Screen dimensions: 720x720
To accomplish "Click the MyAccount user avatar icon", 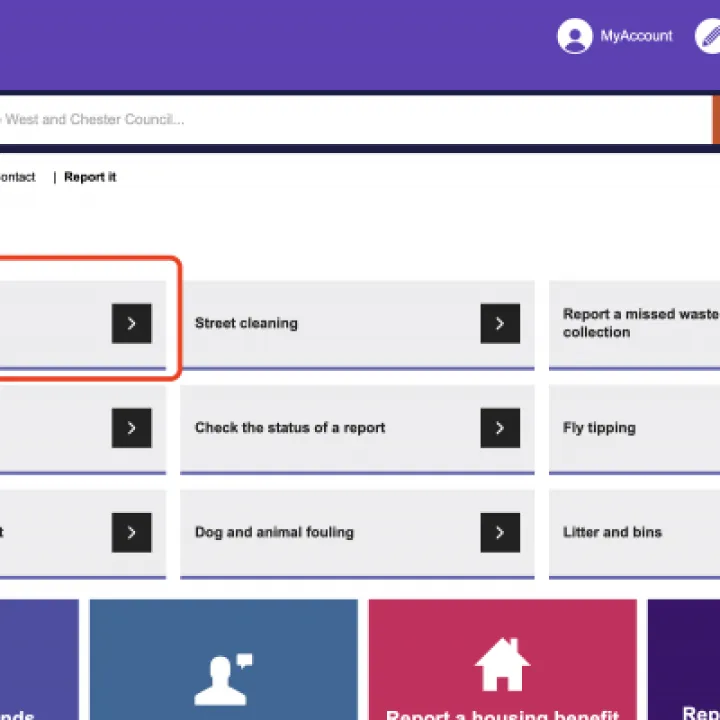I will (574, 36).
